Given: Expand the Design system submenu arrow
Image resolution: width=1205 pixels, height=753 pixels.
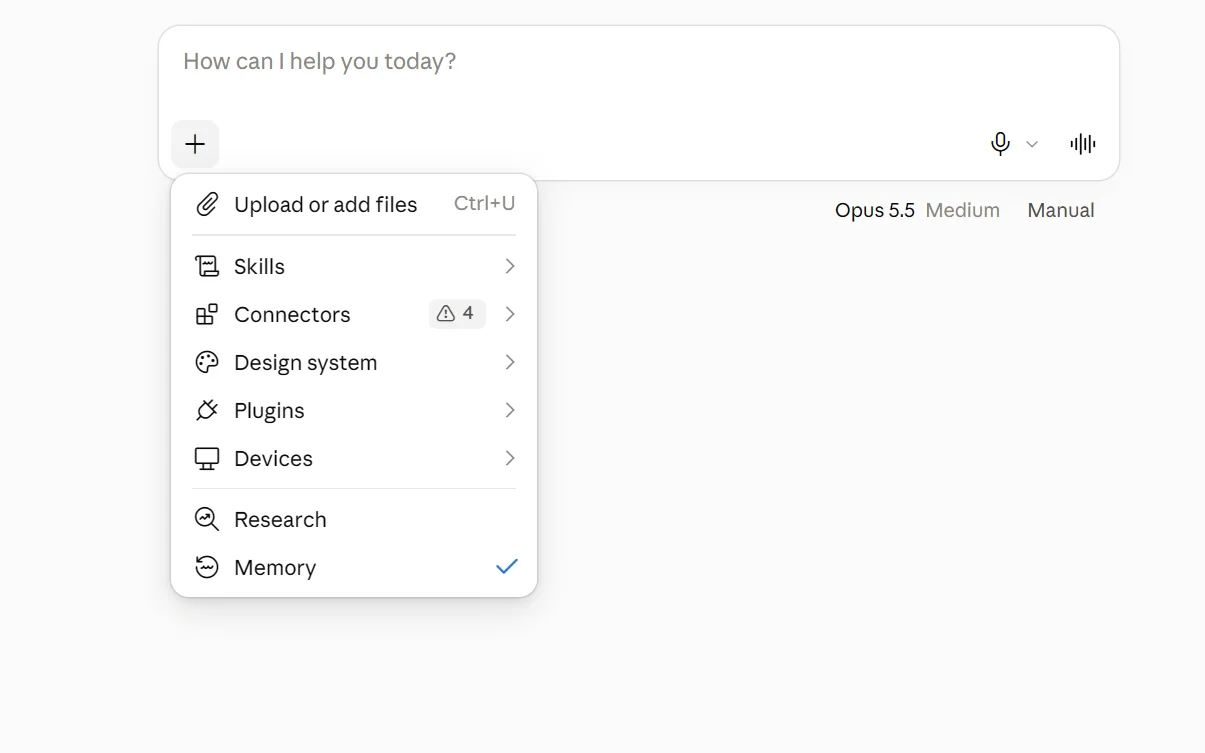Looking at the screenshot, I should coord(510,362).
